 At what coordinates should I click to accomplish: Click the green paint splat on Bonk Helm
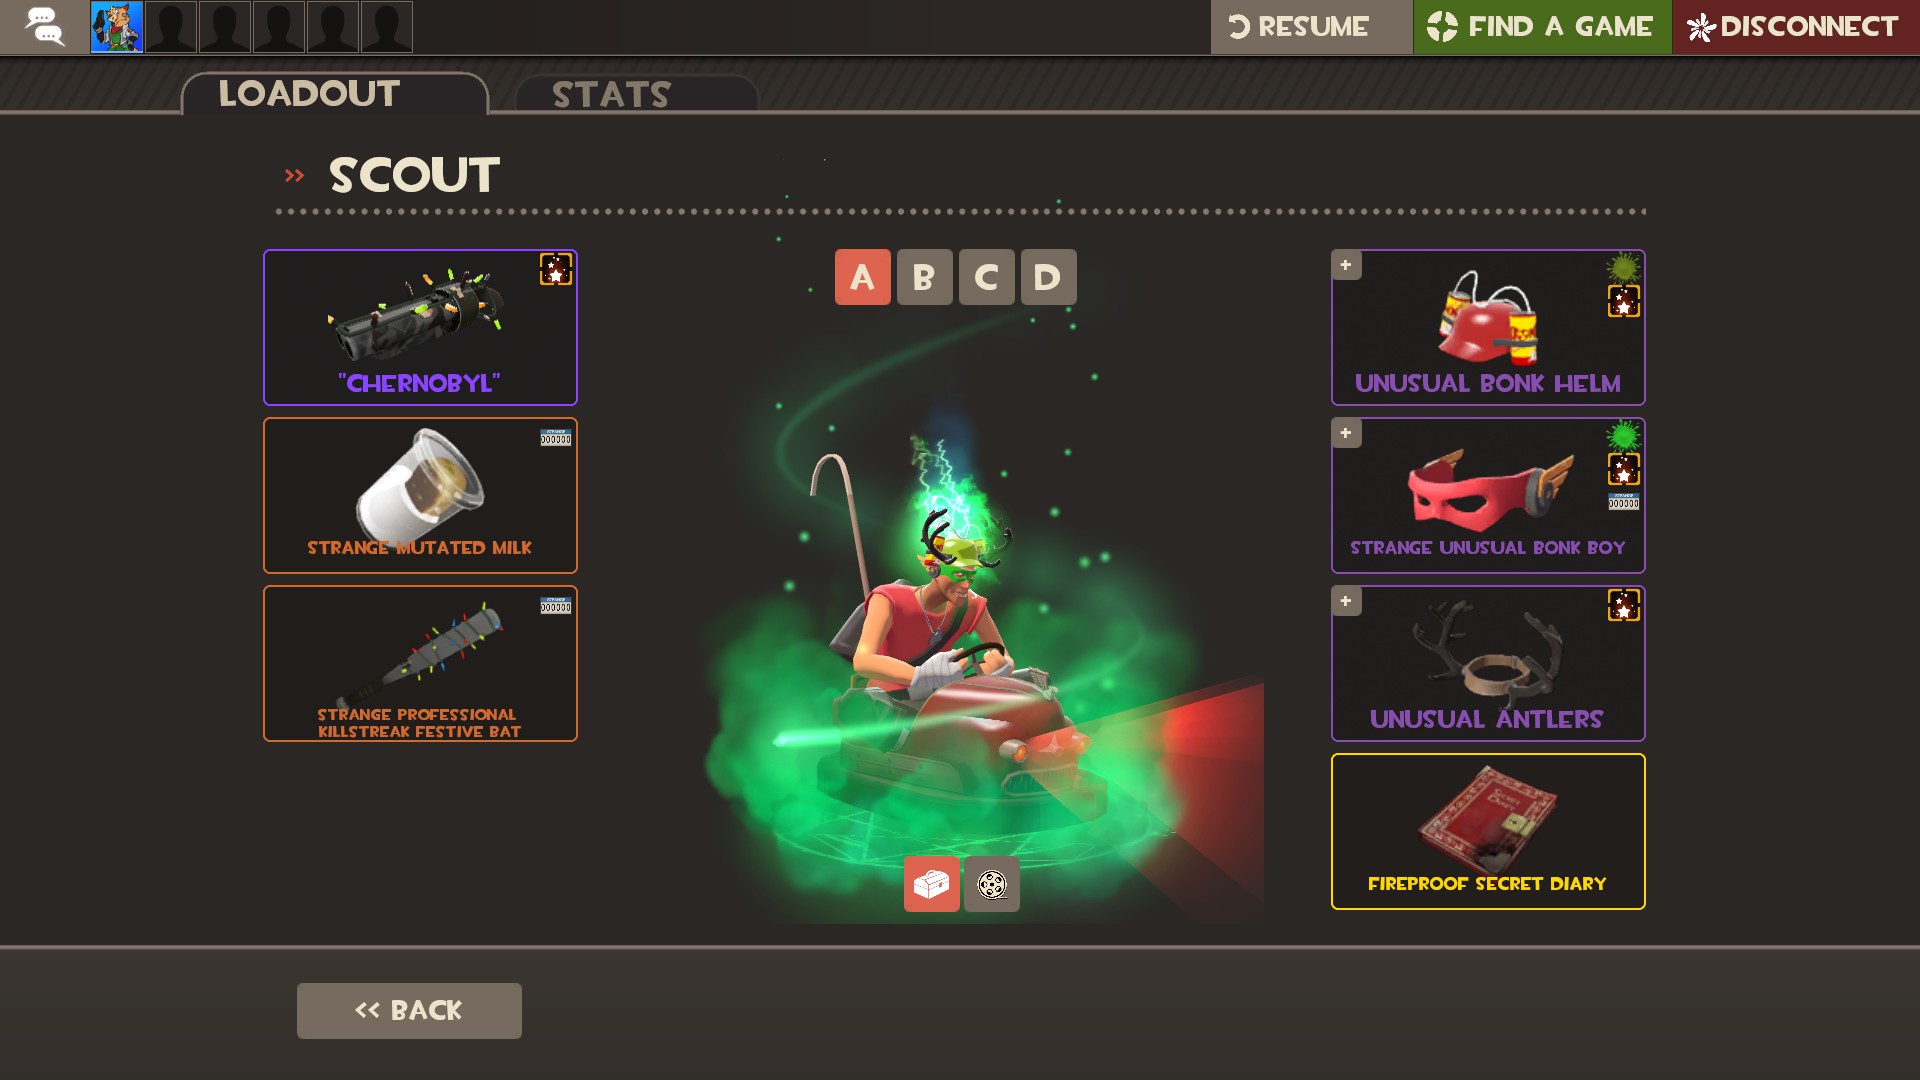1623,267
